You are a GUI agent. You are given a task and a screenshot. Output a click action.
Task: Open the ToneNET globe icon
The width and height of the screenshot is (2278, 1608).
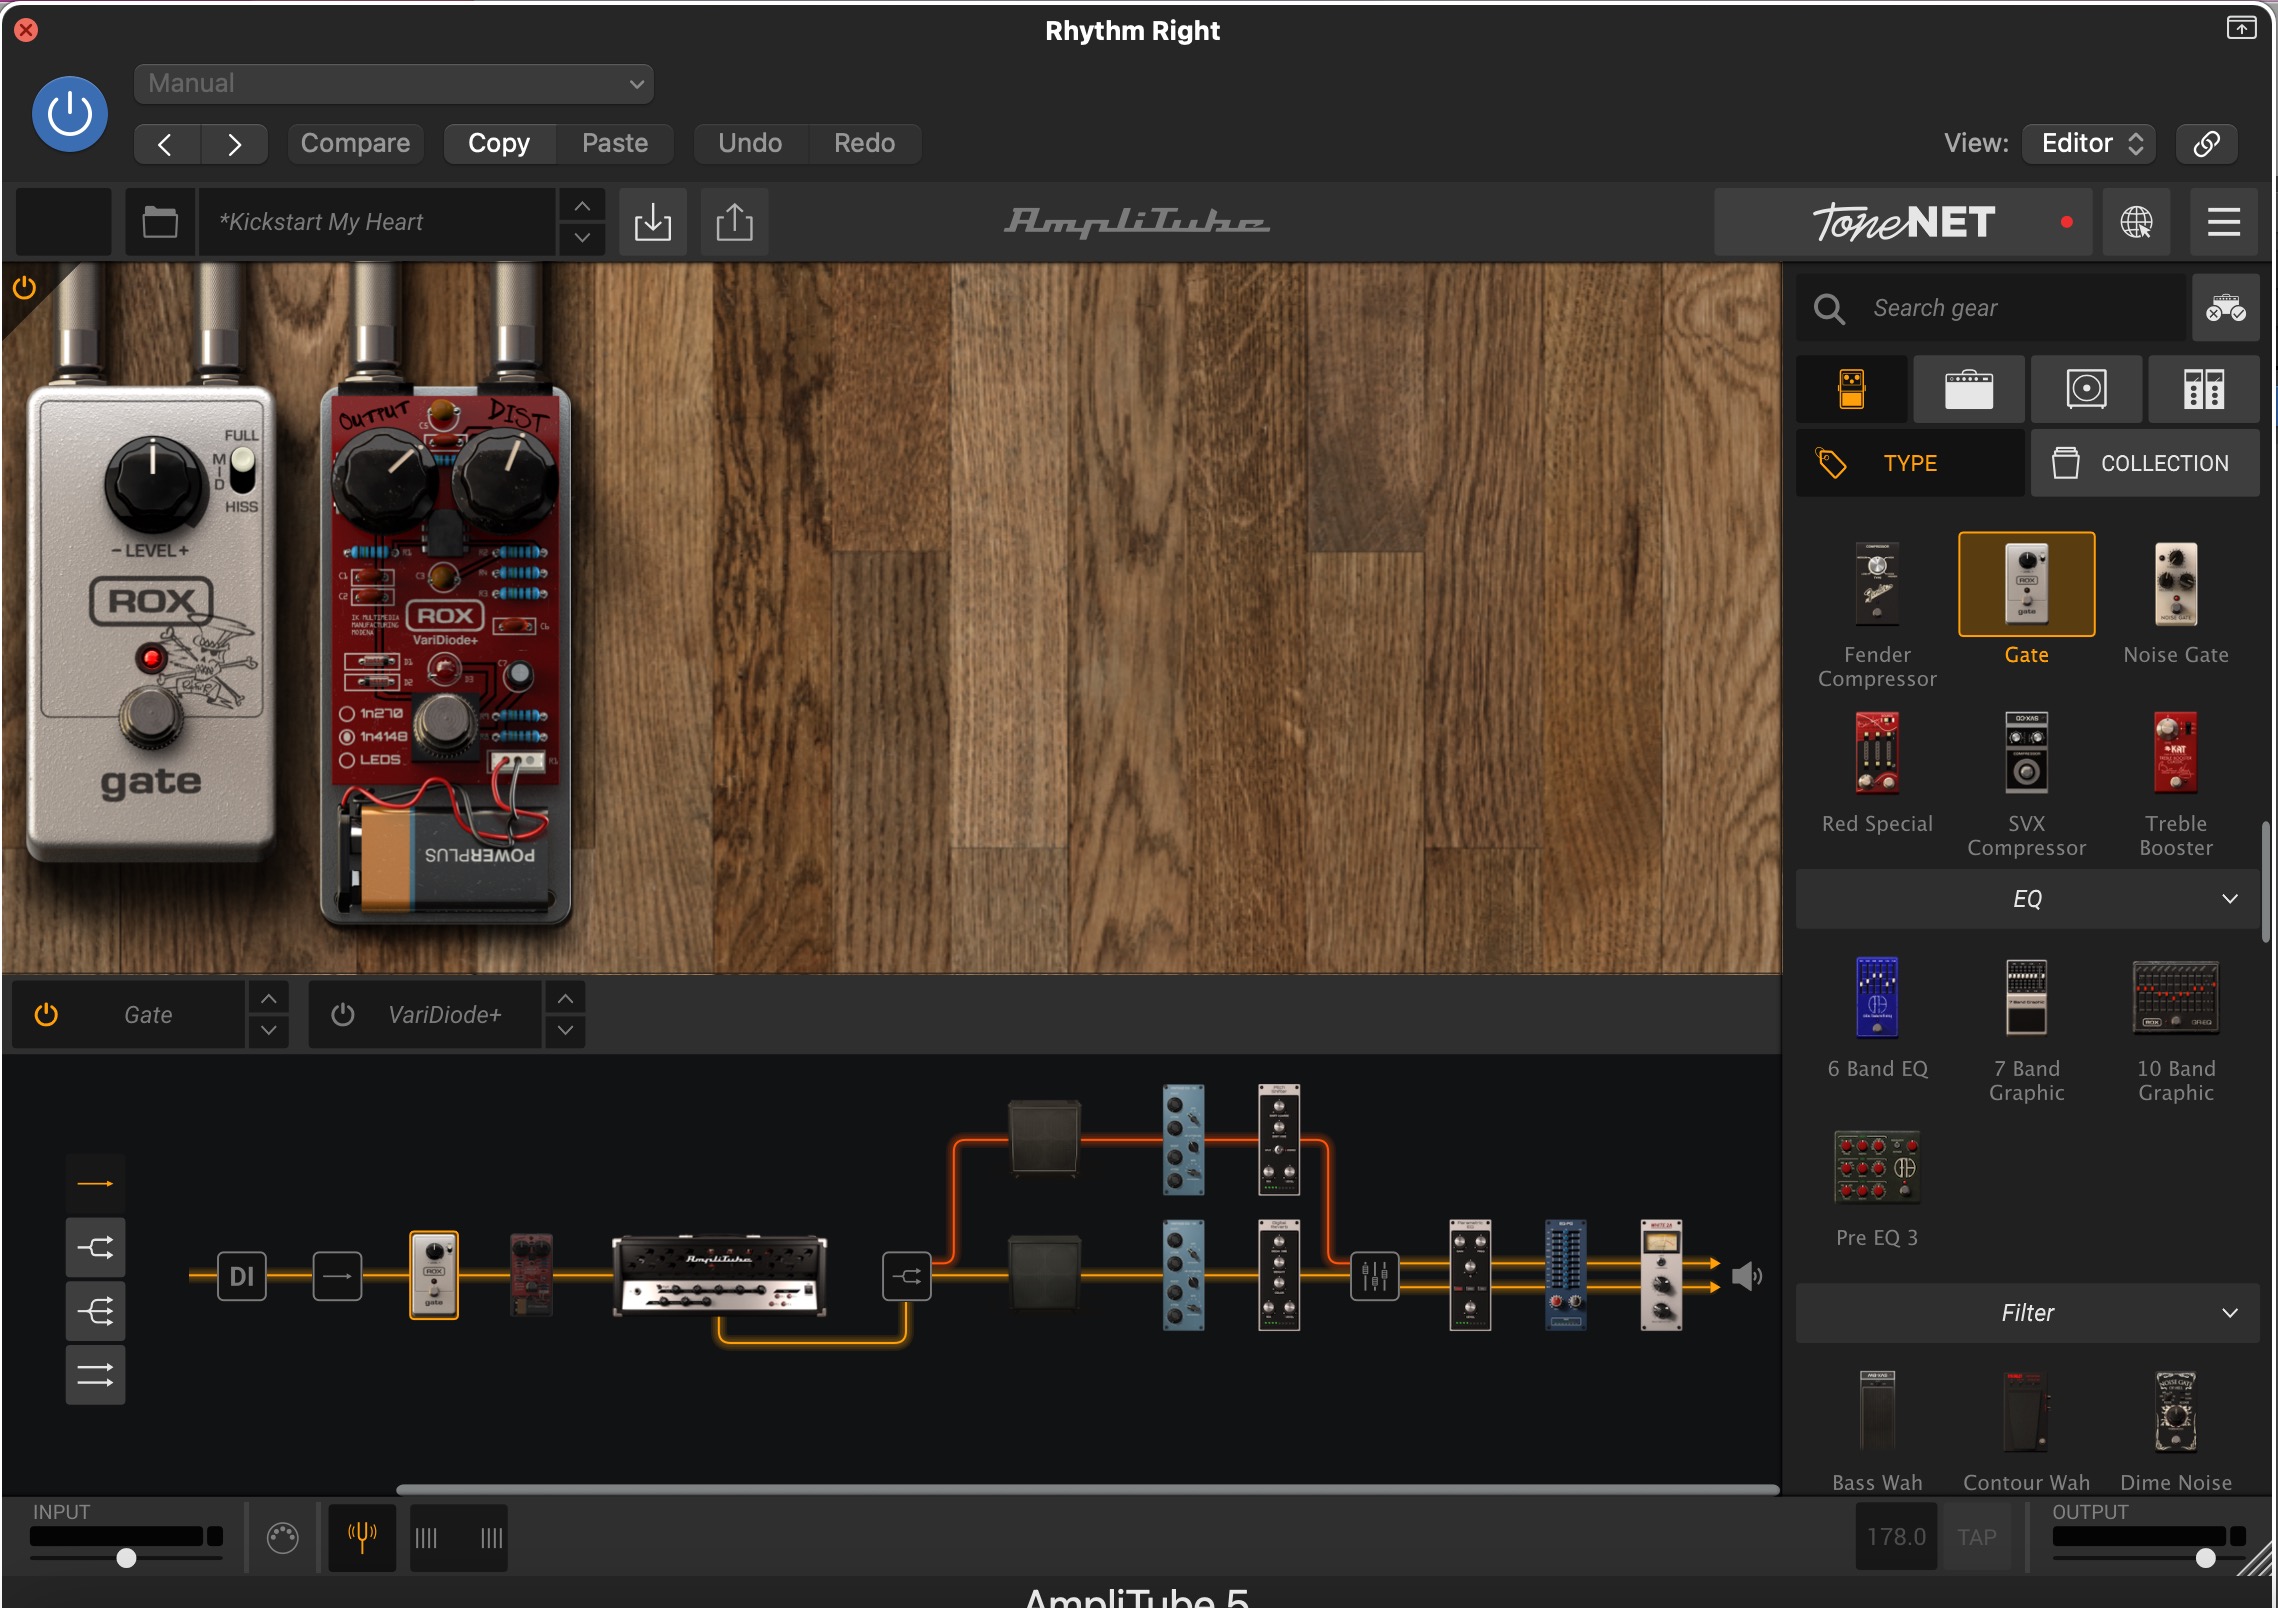2136,222
